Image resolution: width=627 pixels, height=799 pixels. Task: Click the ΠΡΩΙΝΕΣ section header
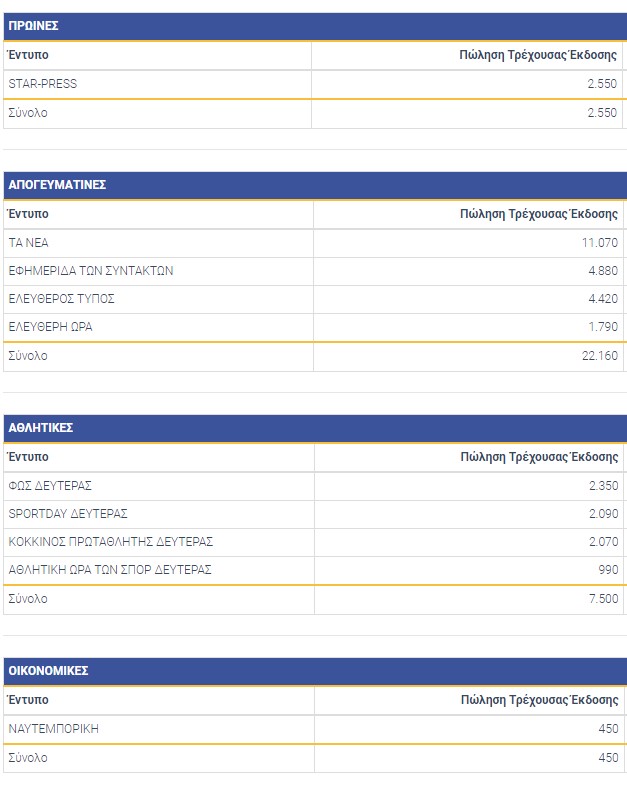pos(32,27)
